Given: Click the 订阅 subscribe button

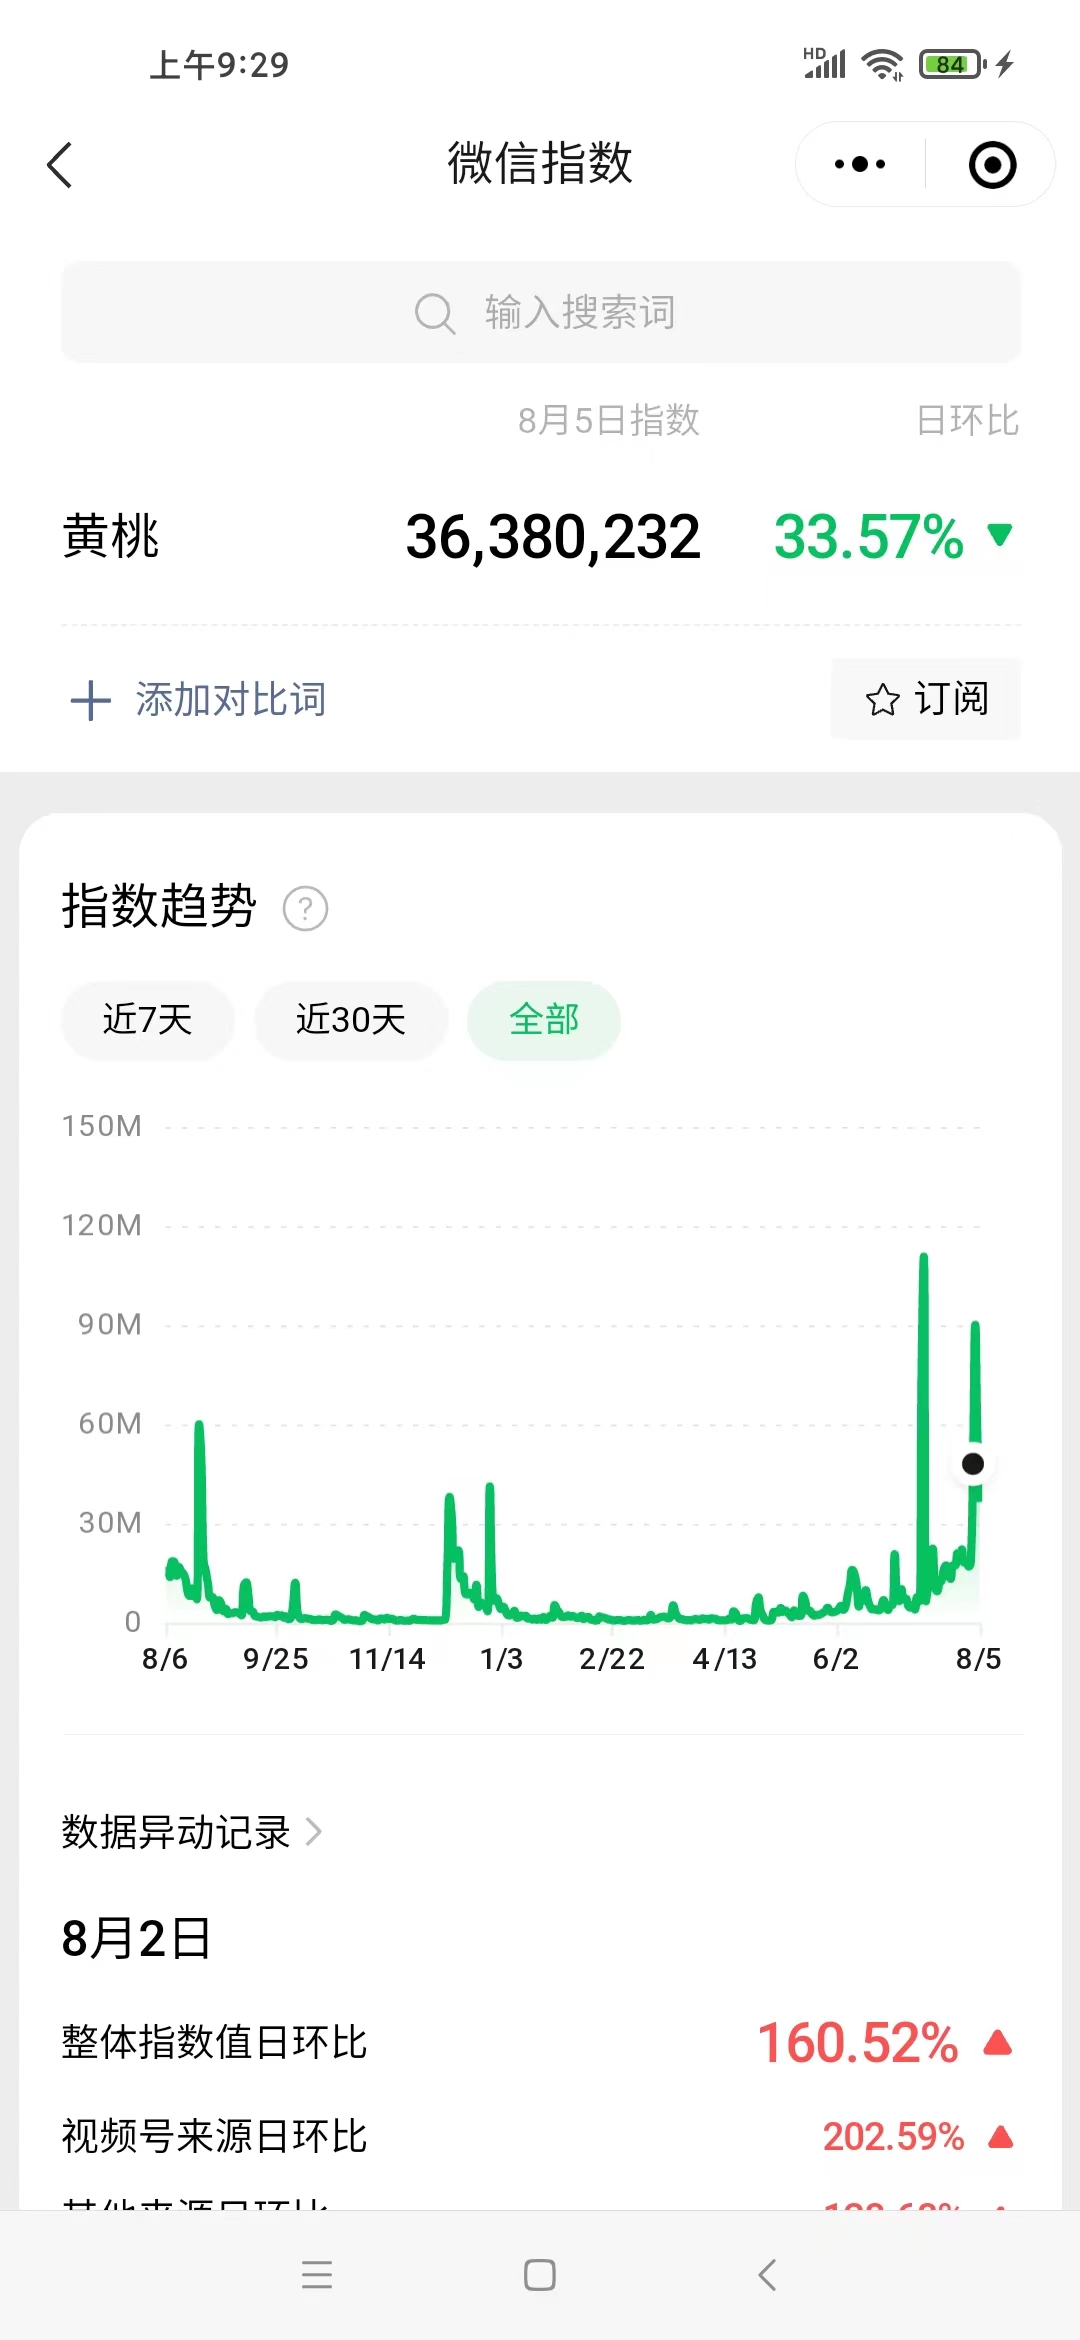Looking at the screenshot, I should coord(926,699).
